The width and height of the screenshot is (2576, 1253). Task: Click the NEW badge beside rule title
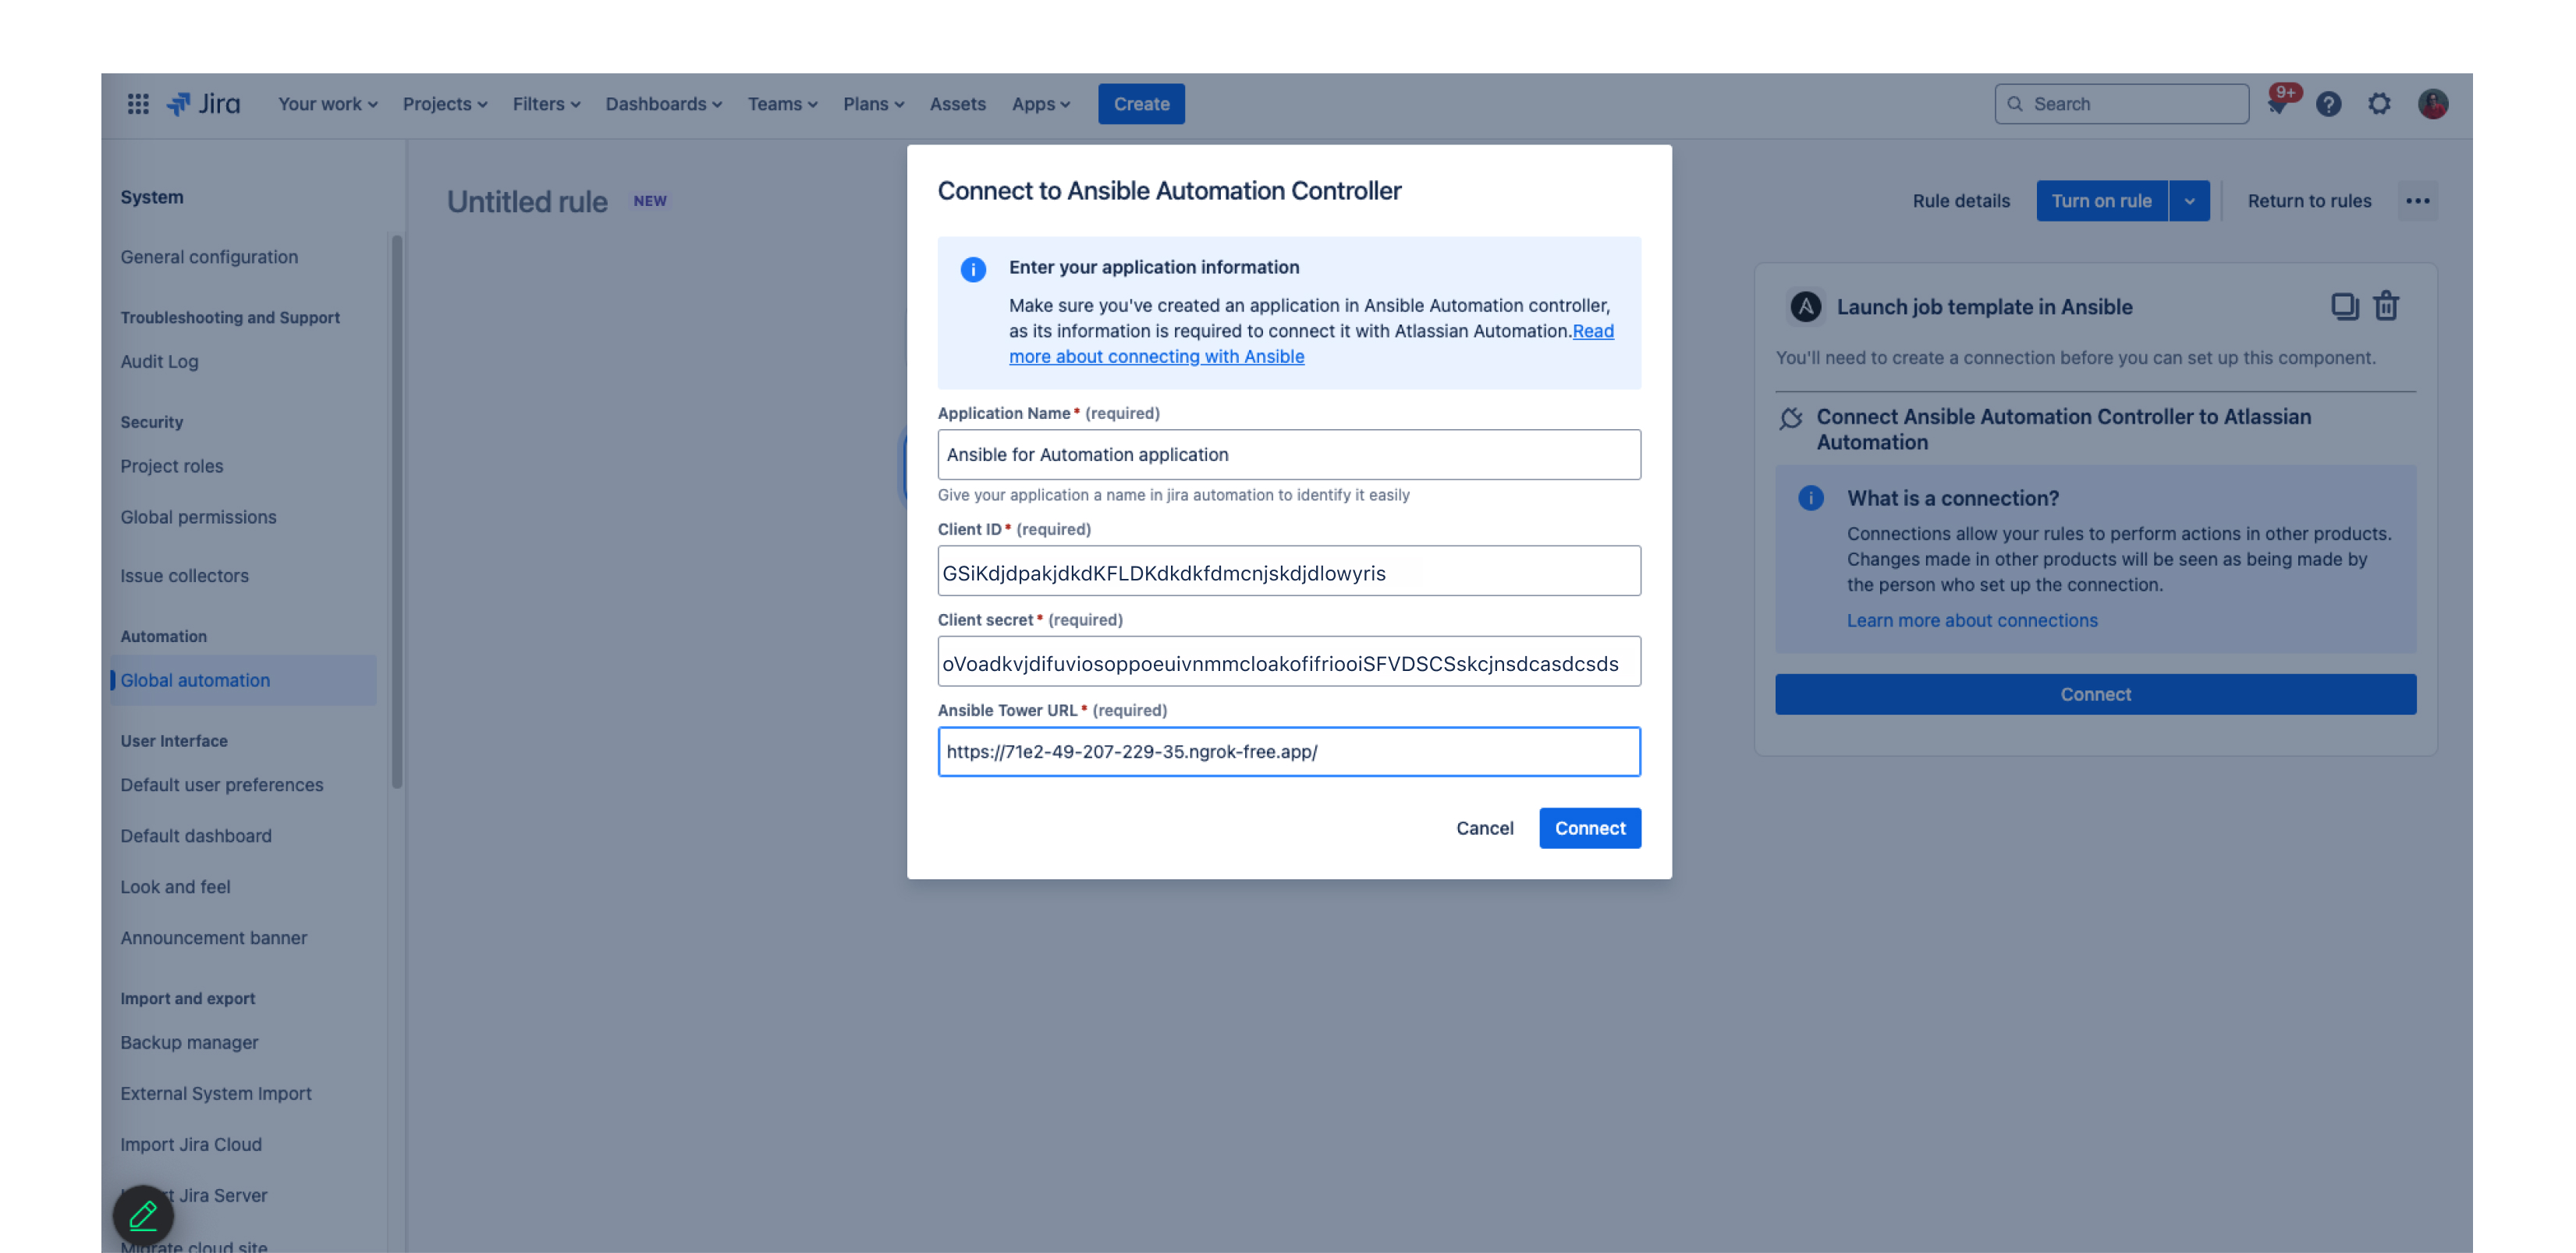[649, 200]
